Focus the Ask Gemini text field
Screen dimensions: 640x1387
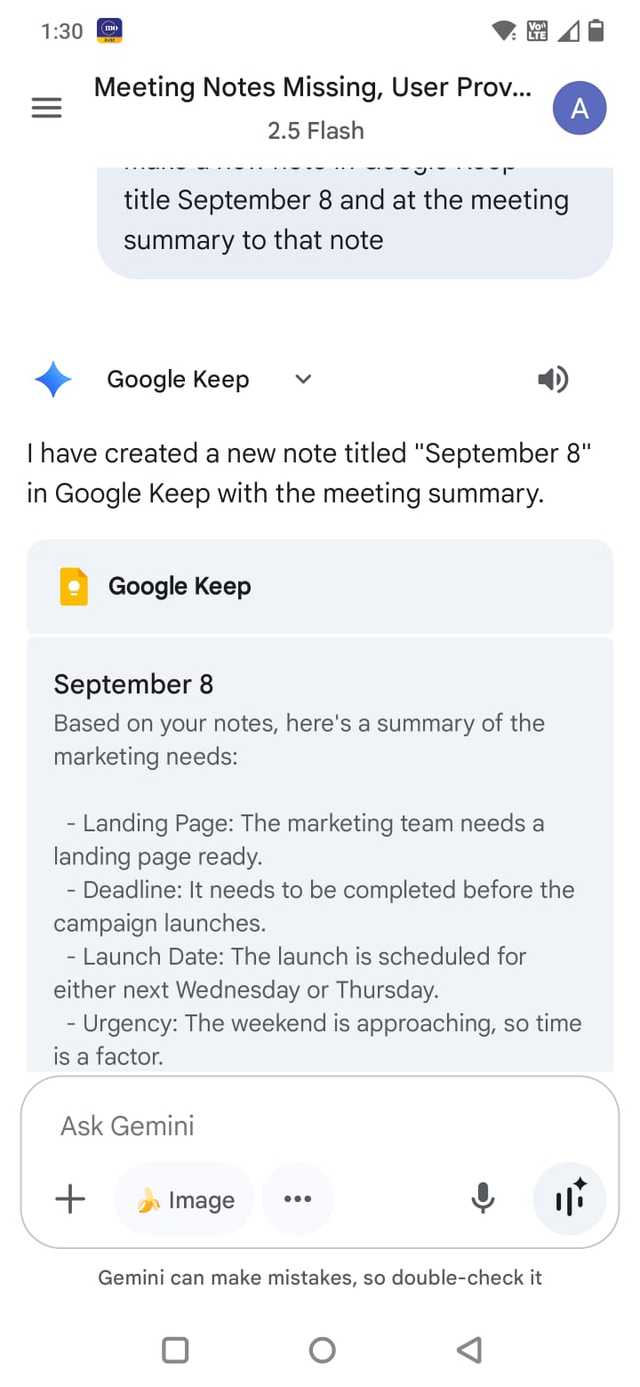pyautogui.click(x=300, y=1126)
